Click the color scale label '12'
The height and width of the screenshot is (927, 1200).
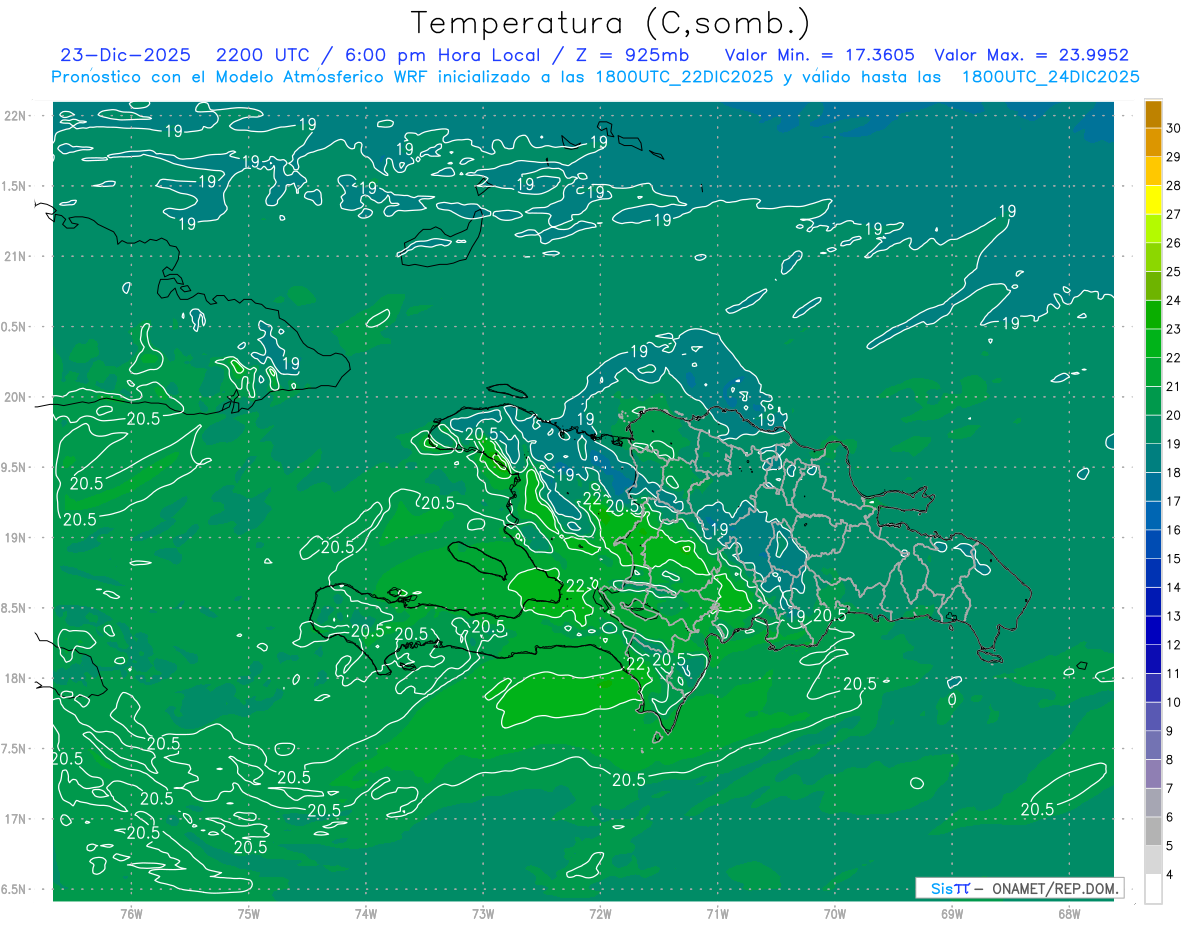[x=1174, y=645]
